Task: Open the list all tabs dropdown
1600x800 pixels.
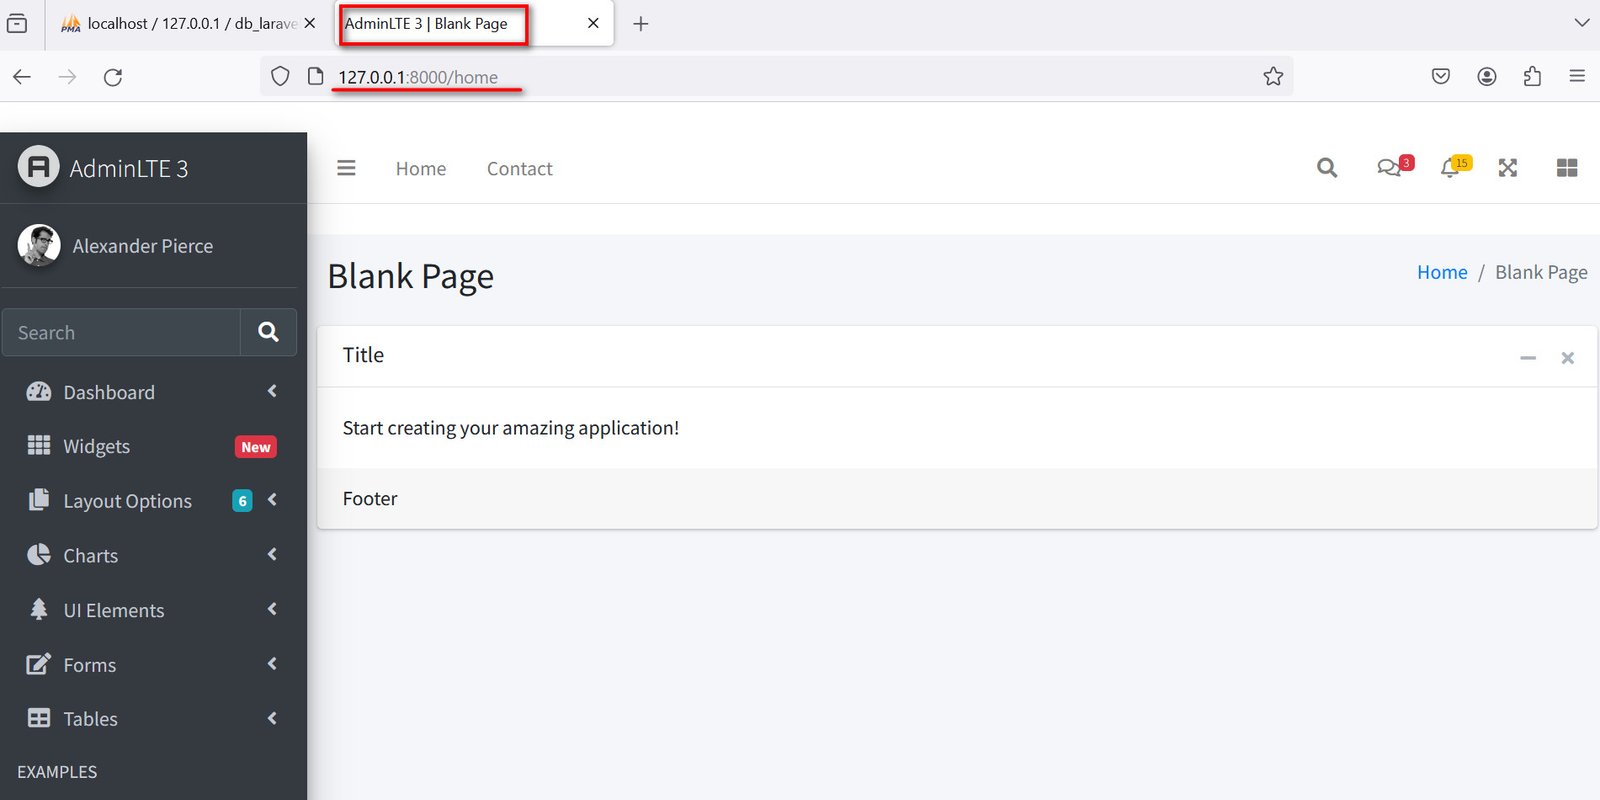Action: 1581,23
